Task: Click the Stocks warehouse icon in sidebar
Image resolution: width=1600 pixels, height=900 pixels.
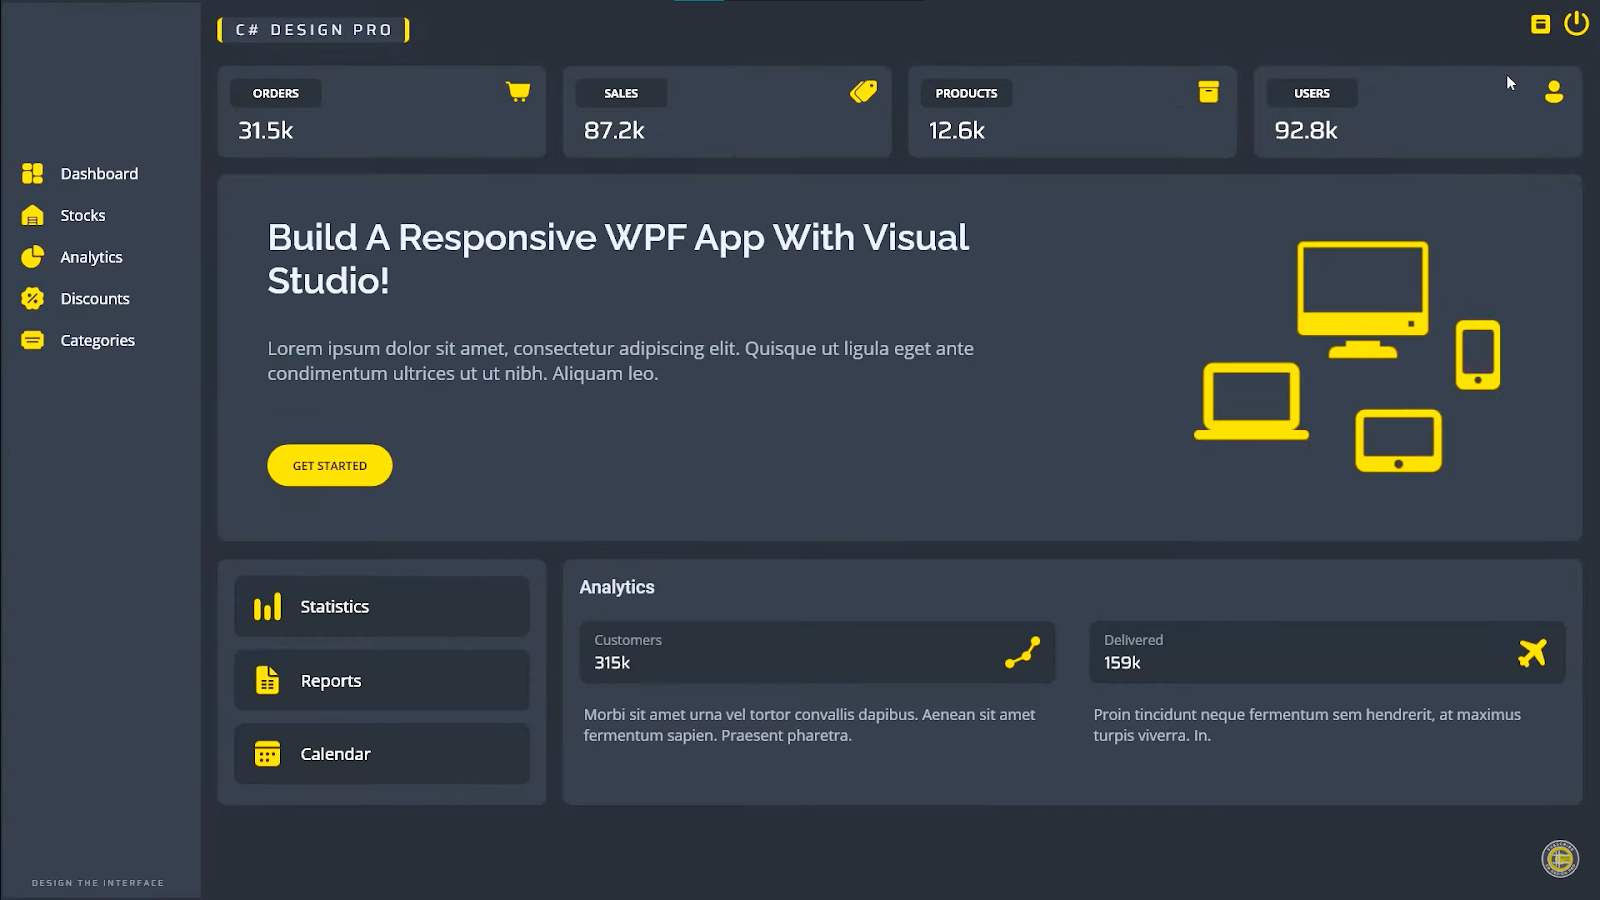Action: pos(32,215)
